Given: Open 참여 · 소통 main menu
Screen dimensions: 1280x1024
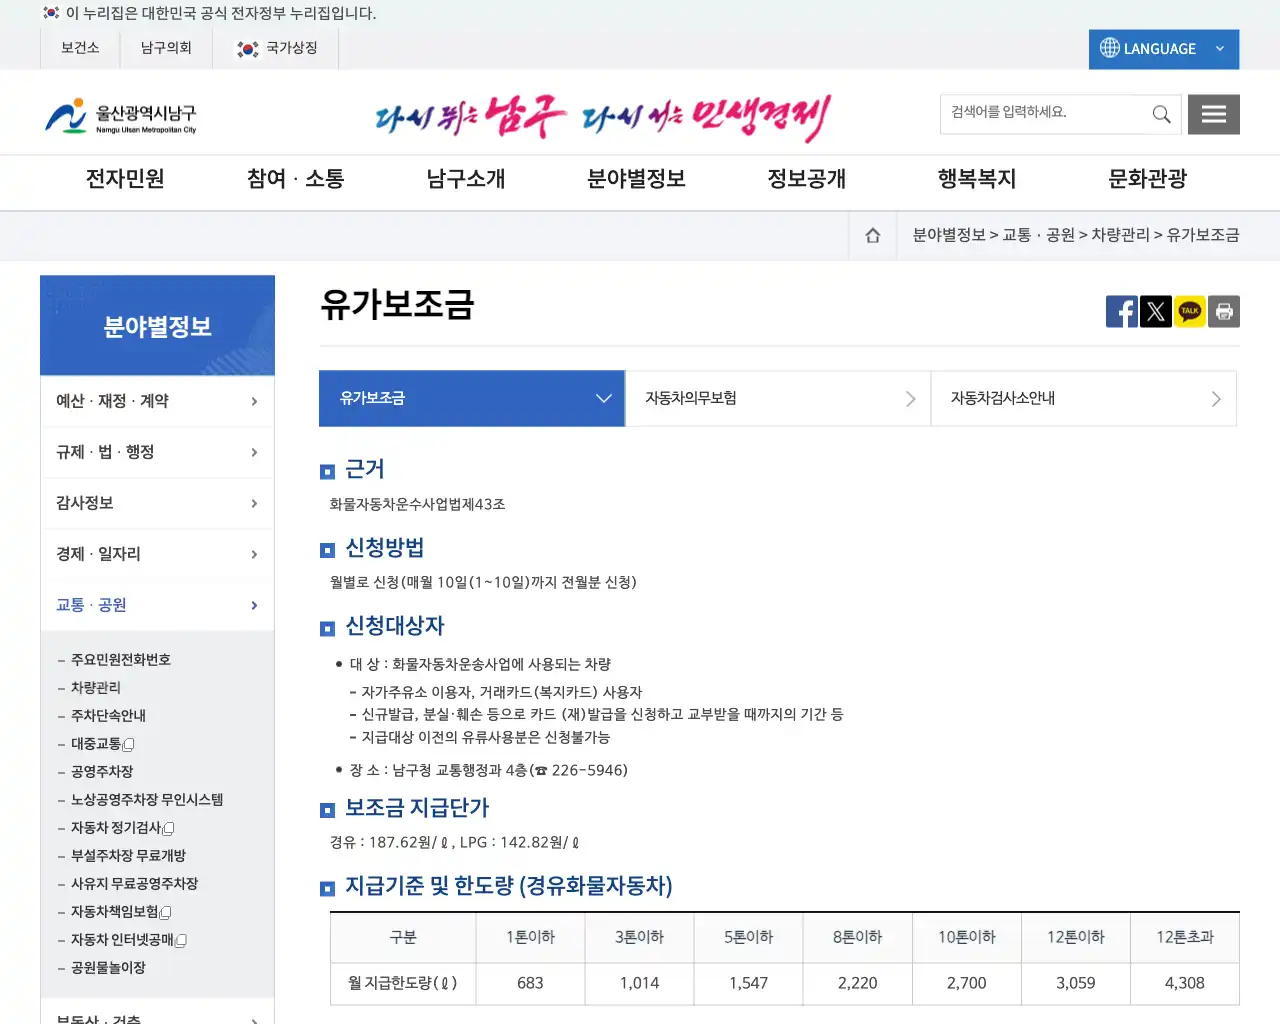Looking at the screenshot, I should 295,179.
